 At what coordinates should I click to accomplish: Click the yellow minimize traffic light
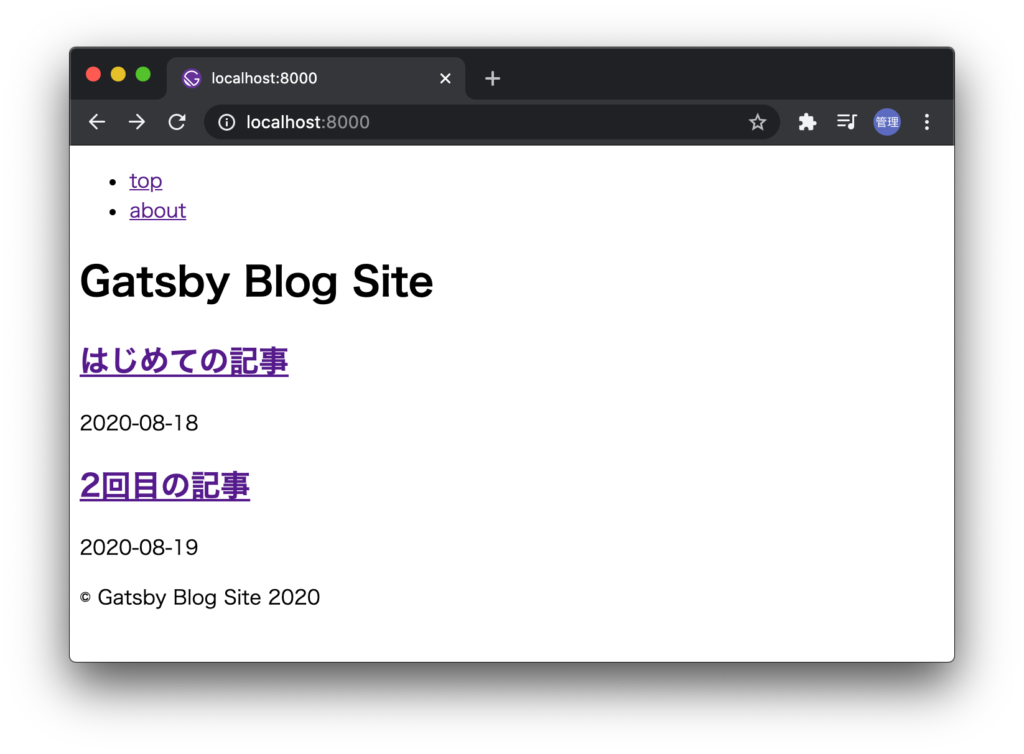coord(118,74)
